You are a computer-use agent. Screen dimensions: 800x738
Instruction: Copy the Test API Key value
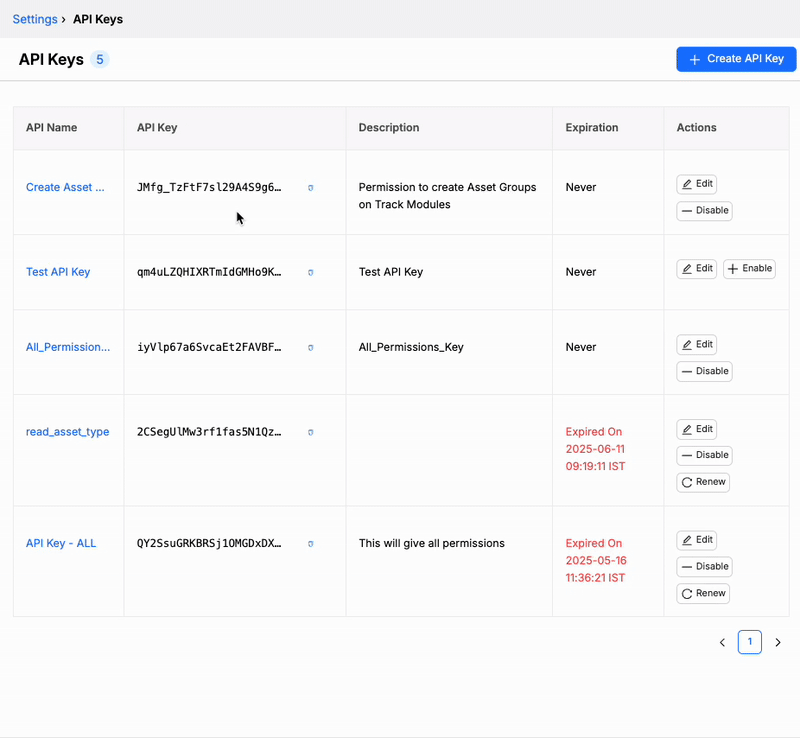point(310,273)
